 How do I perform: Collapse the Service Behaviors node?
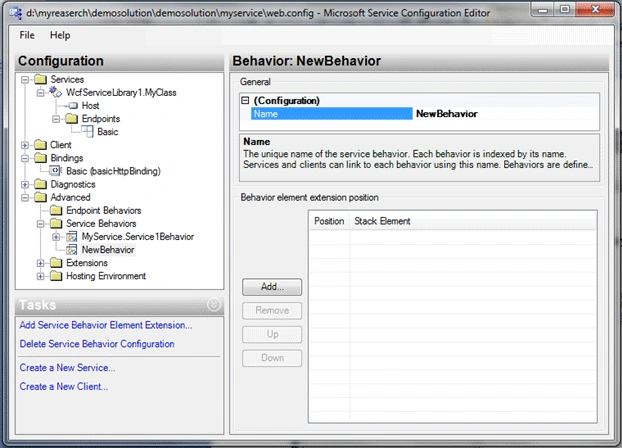click(x=40, y=224)
